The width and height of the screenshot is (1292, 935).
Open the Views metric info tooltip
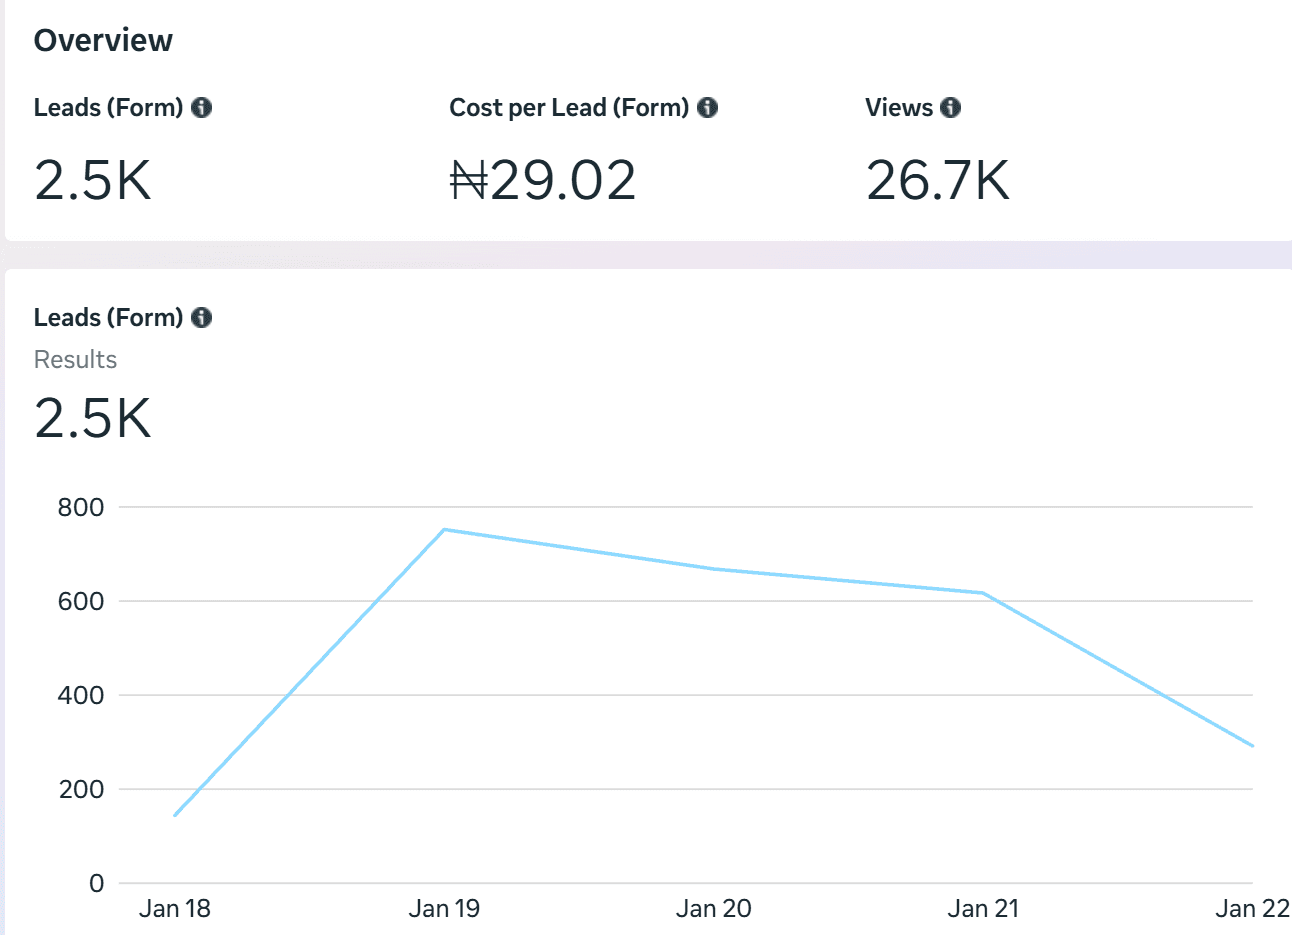(x=951, y=107)
